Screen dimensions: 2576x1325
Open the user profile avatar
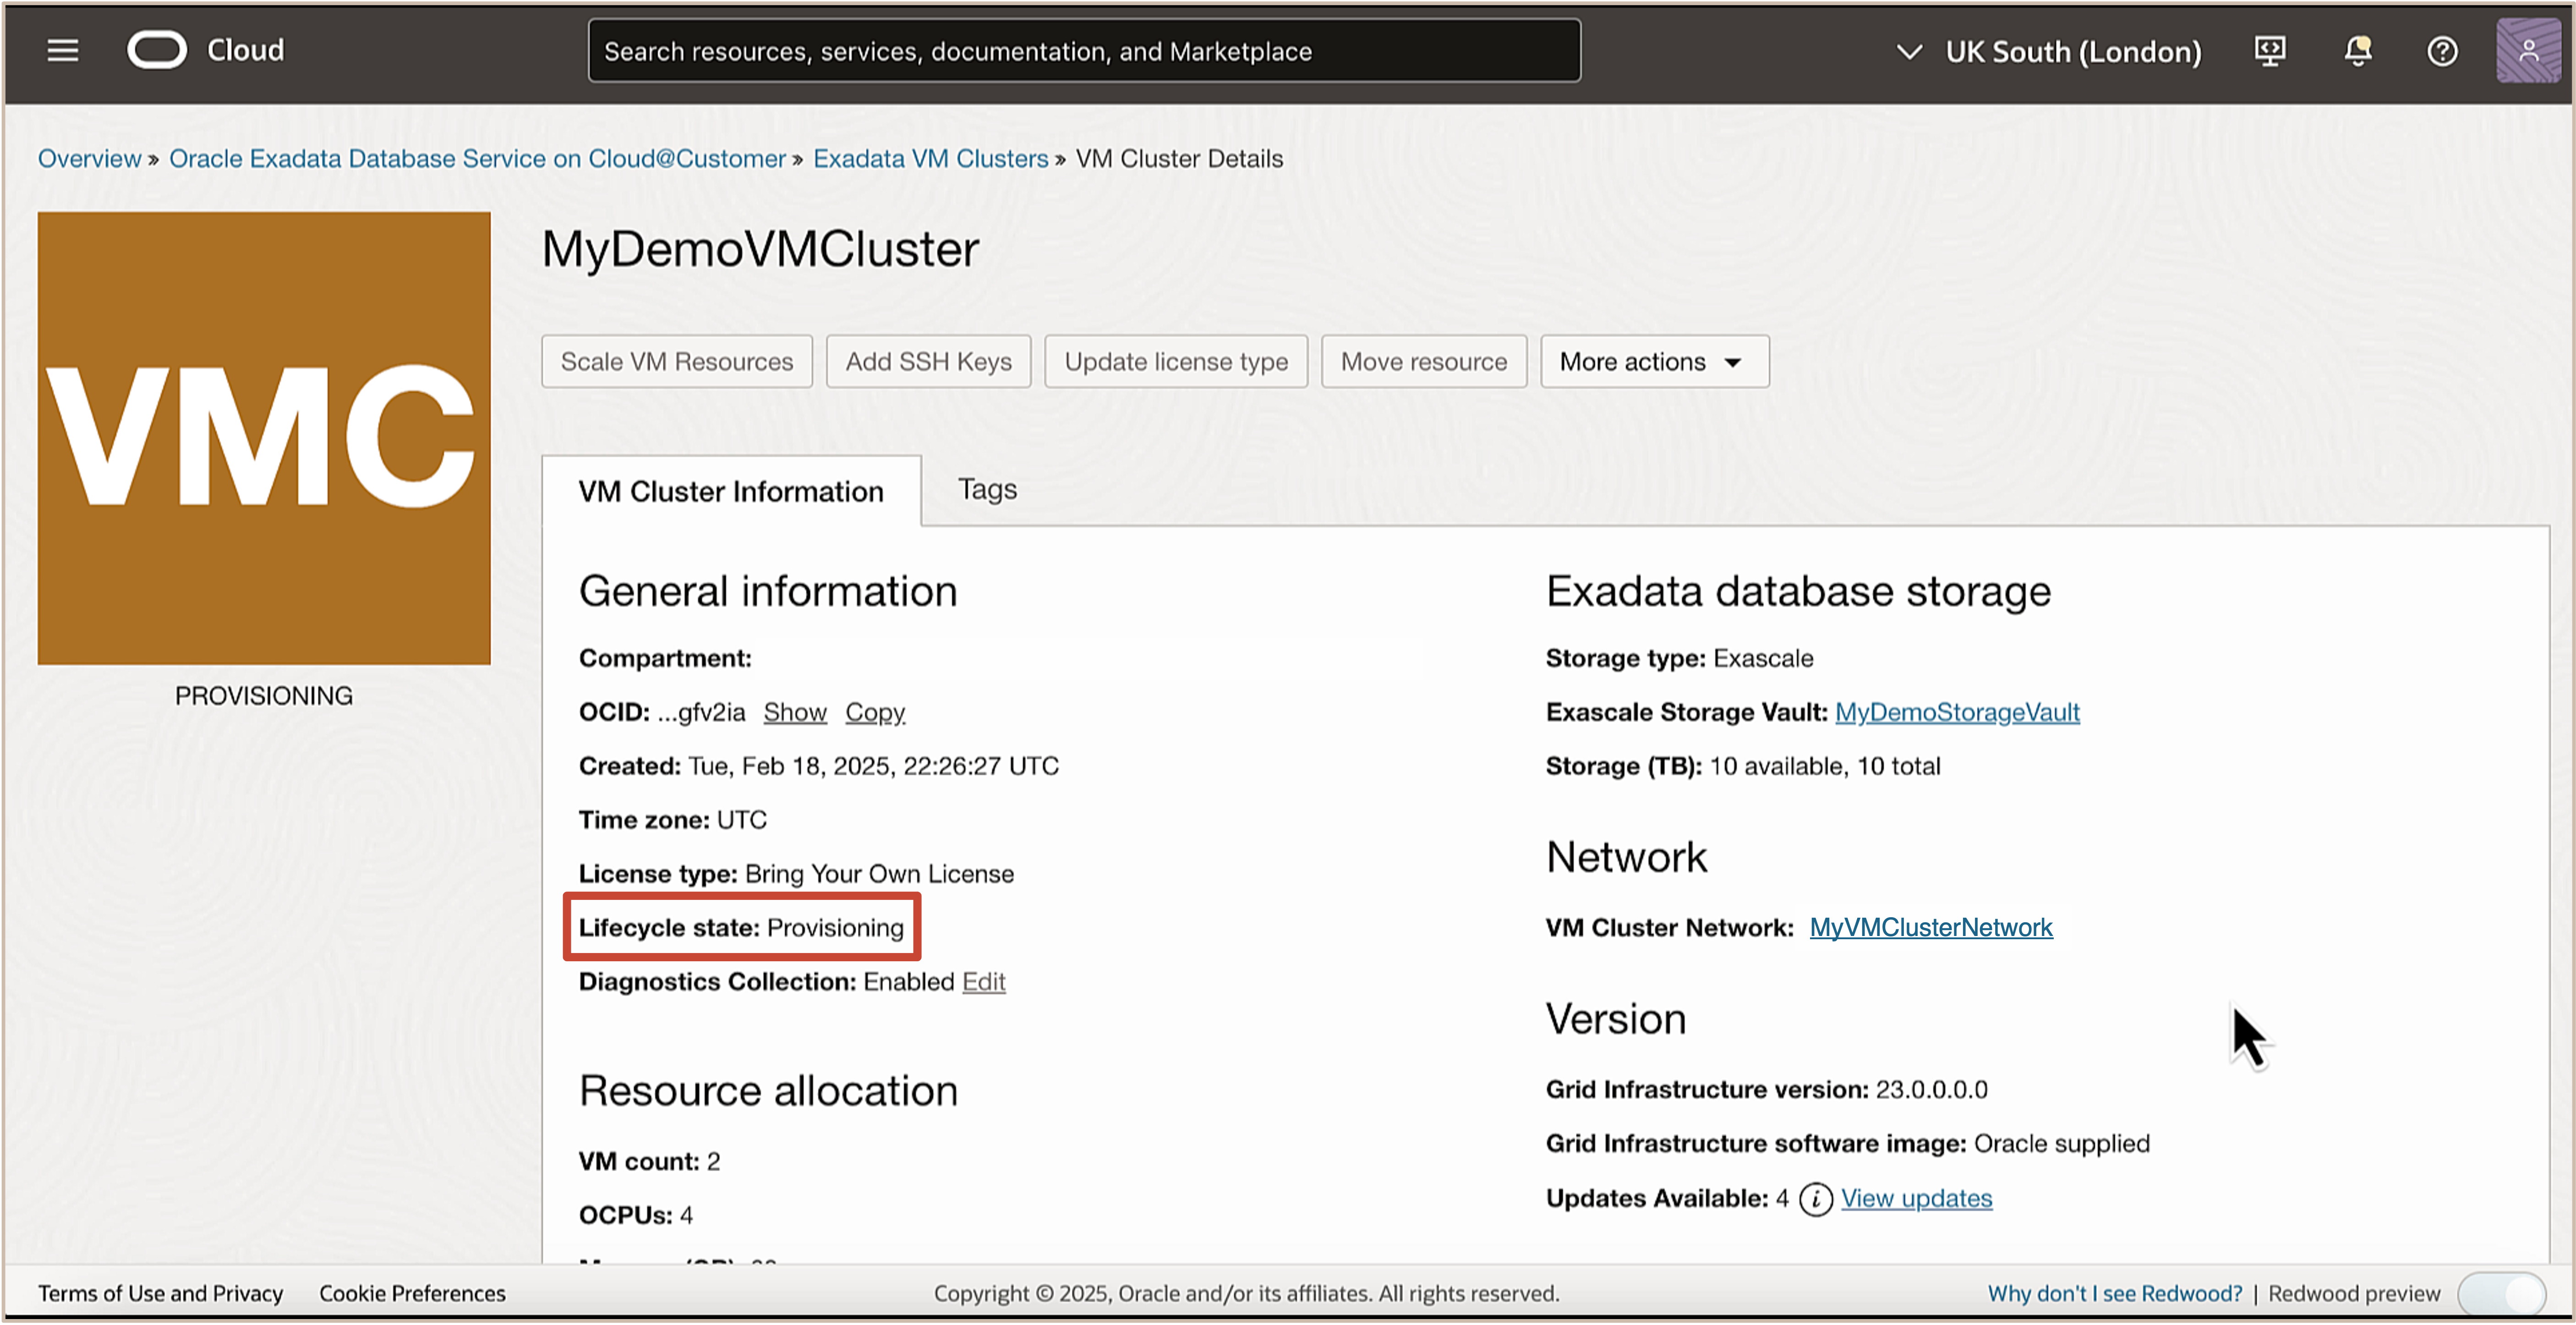coord(2527,51)
